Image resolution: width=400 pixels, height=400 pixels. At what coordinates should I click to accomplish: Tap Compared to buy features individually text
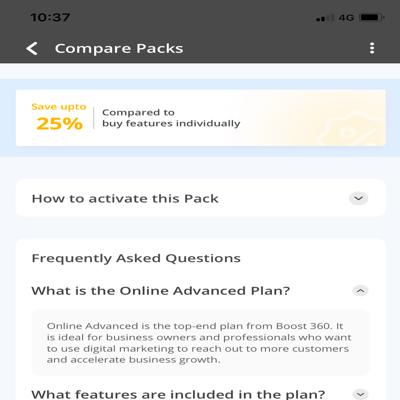pyautogui.click(x=171, y=118)
